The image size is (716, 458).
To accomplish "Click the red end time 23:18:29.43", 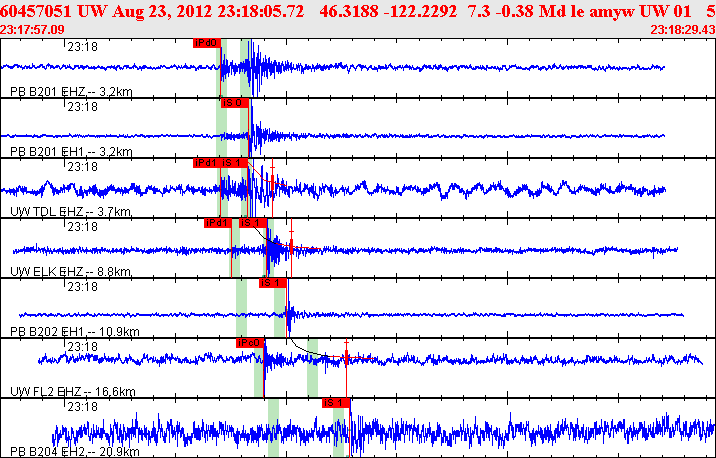I will (x=682, y=29).
